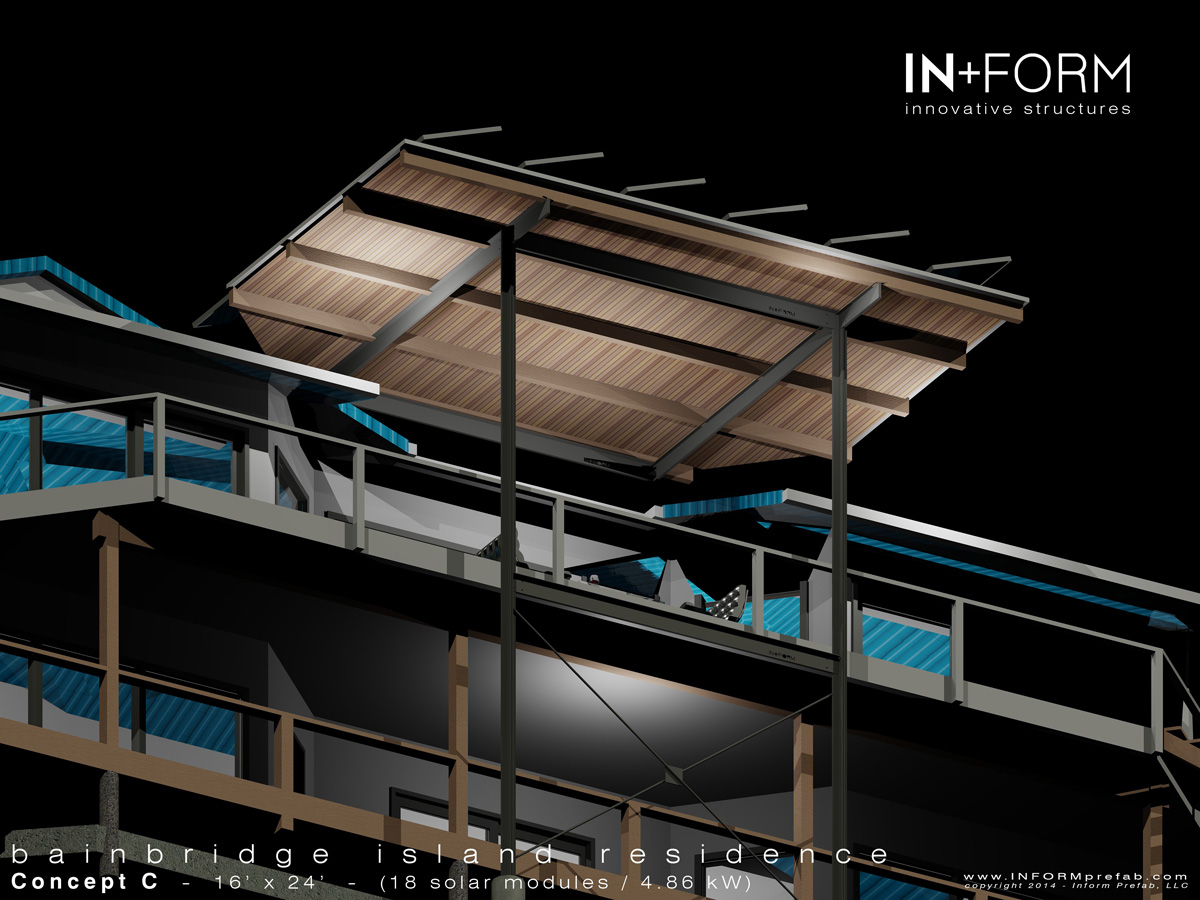Click the IN+FORM logo
This screenshot has width=1200, height=900.
[1017, 74]
